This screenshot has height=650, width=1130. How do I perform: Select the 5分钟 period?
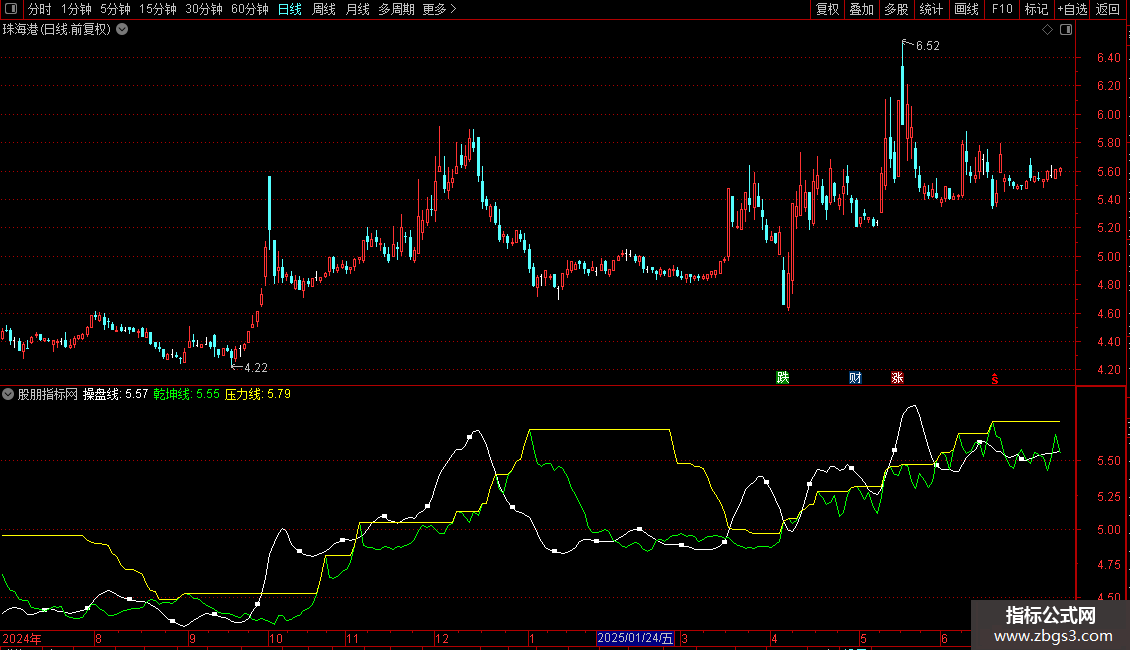click(115, 9)
